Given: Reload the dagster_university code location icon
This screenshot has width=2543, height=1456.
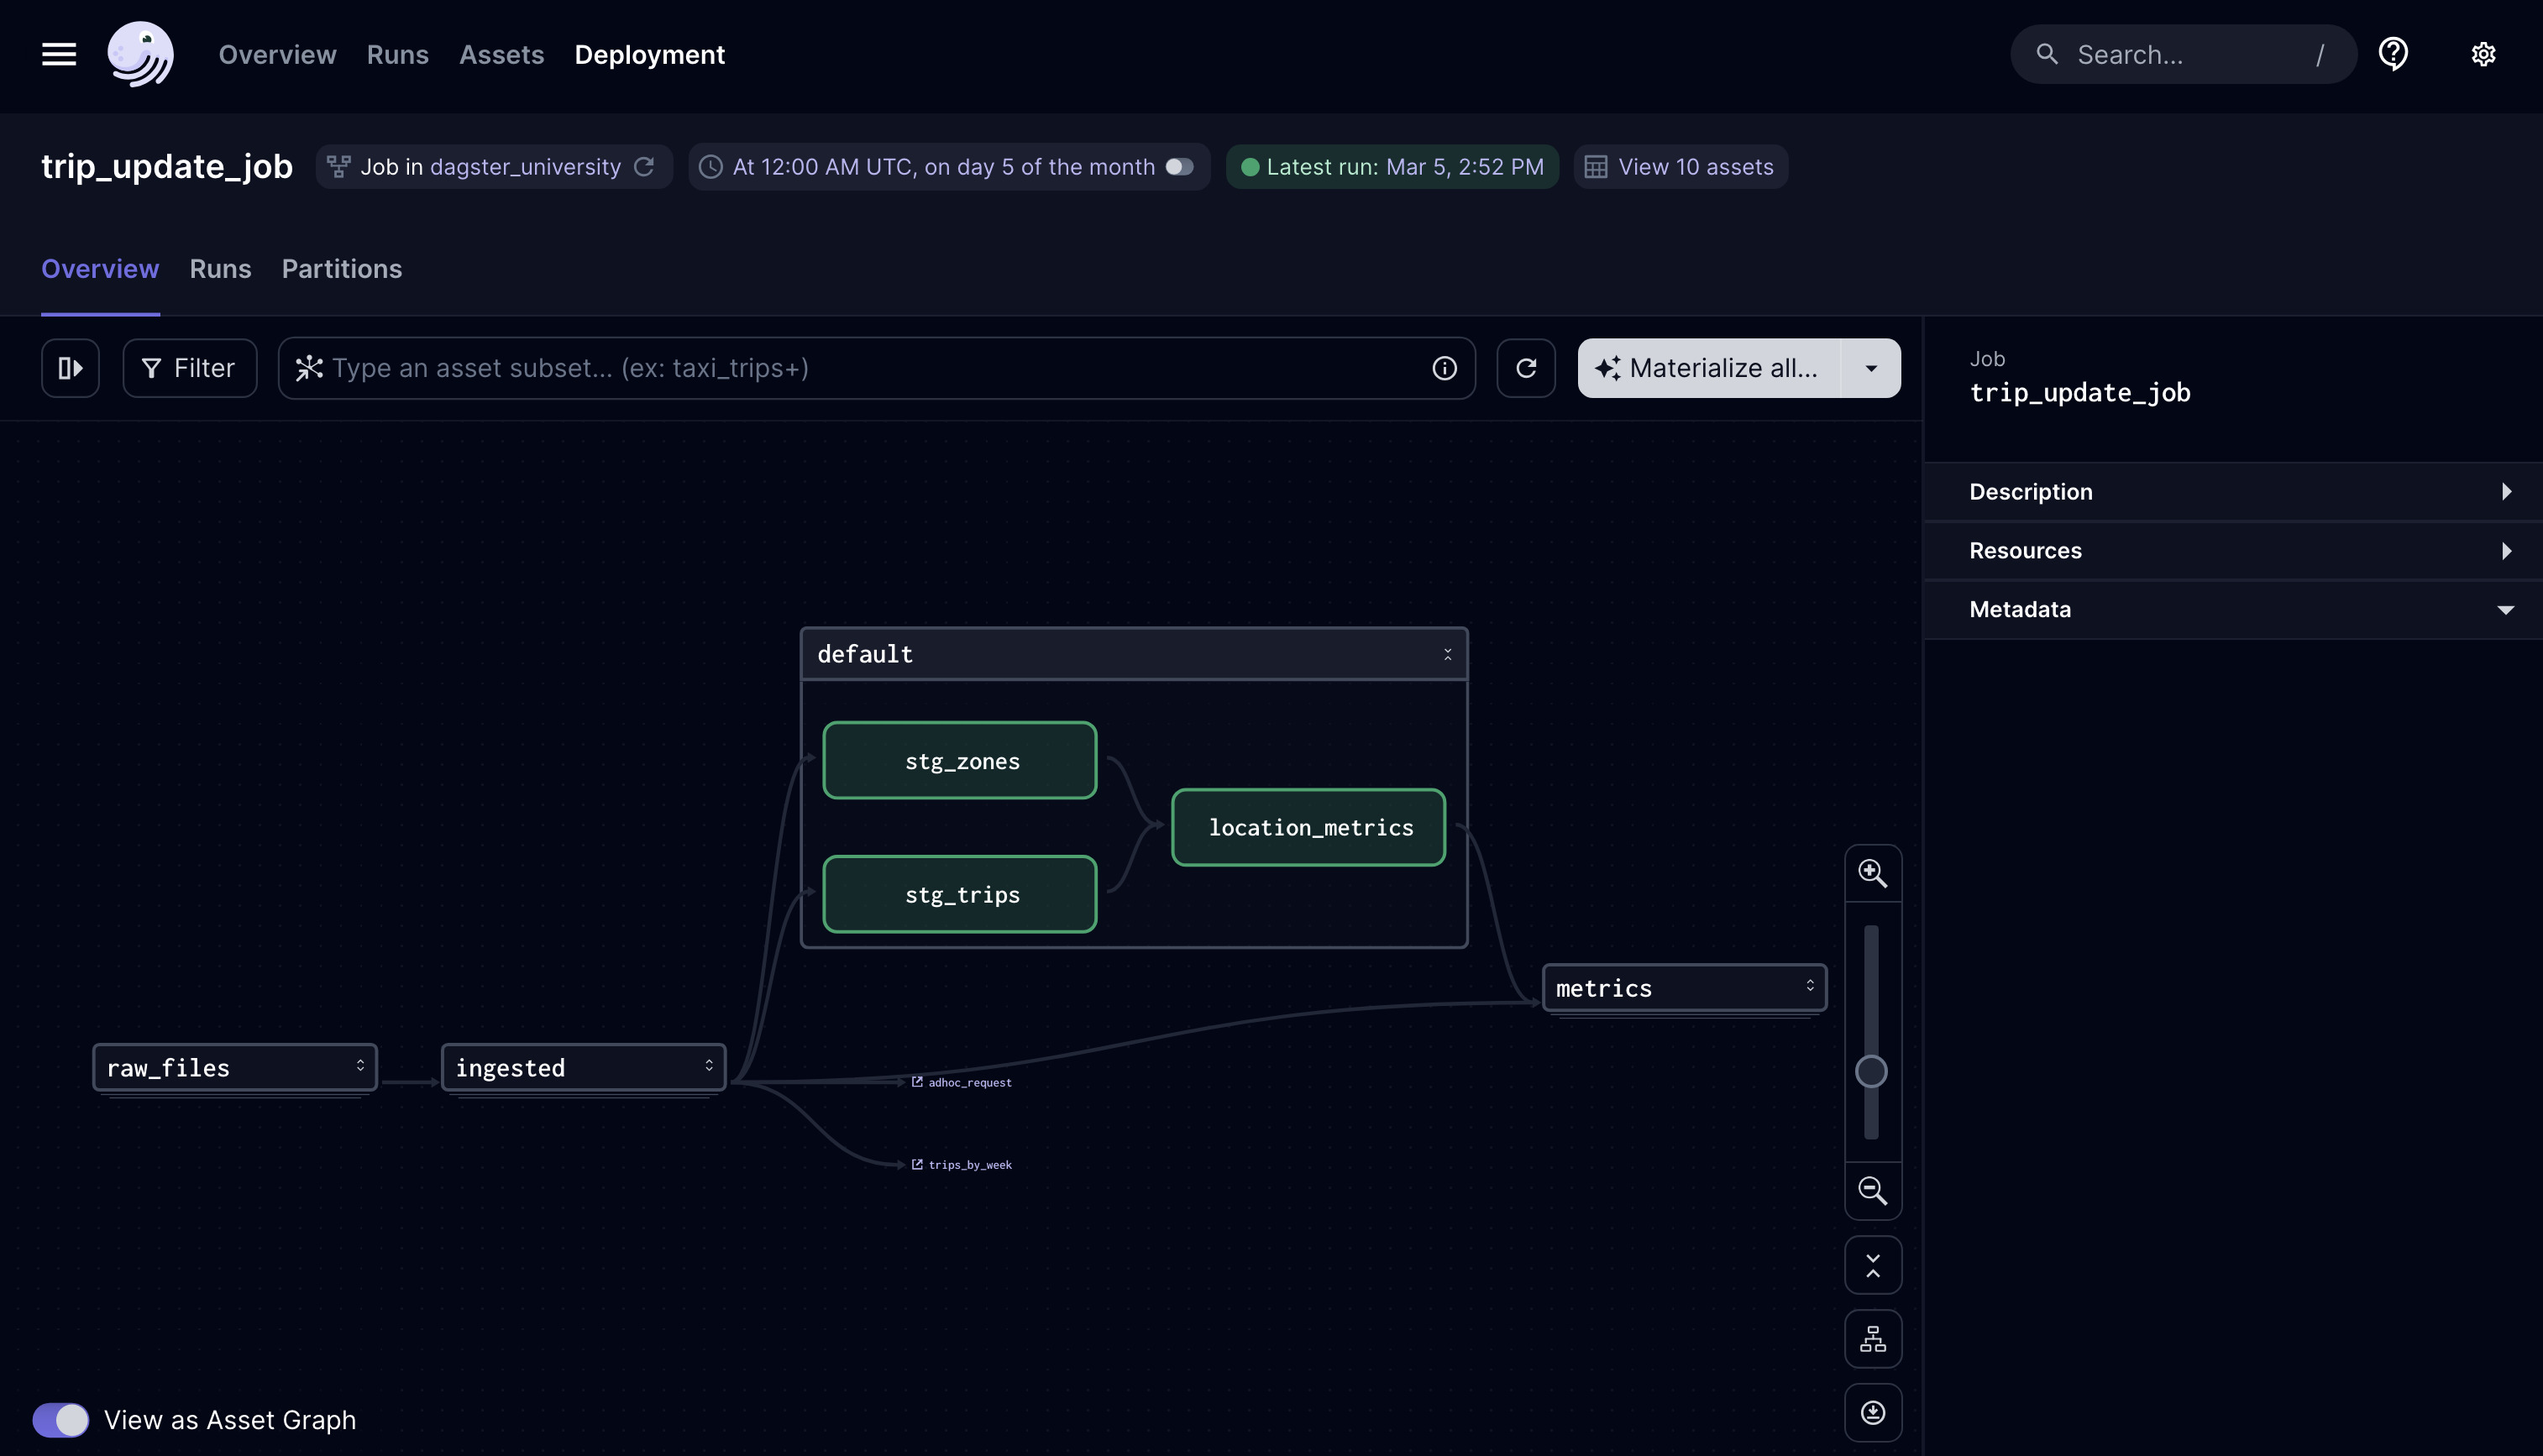Looking at the screenshot, I should [645, 166].
